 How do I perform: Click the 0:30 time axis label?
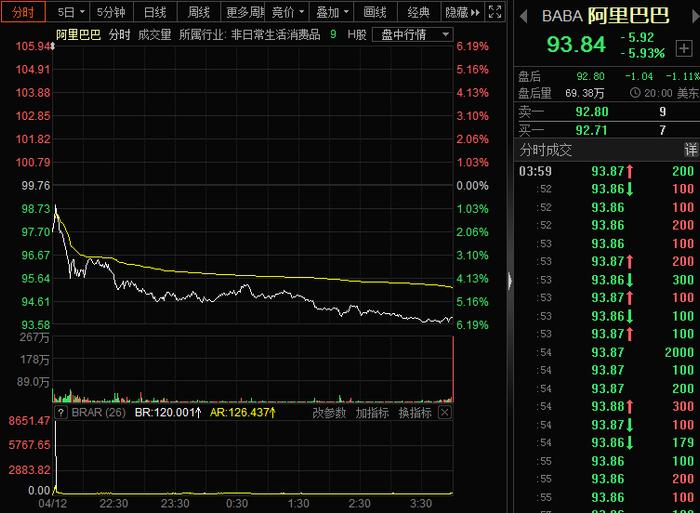coord(237,504)
